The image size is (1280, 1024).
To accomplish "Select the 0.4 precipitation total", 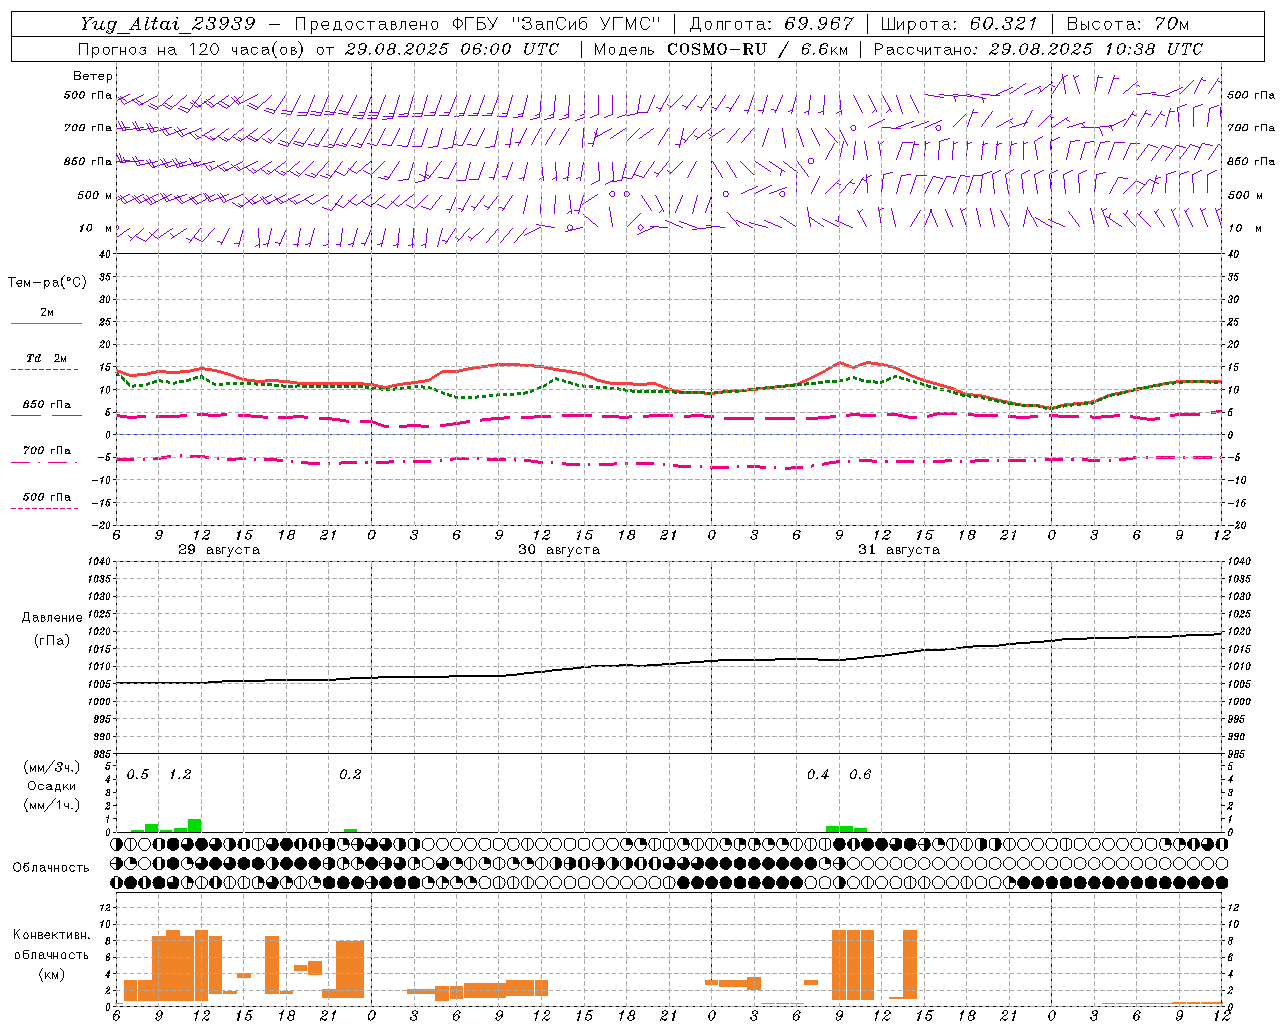I will 818,775.
